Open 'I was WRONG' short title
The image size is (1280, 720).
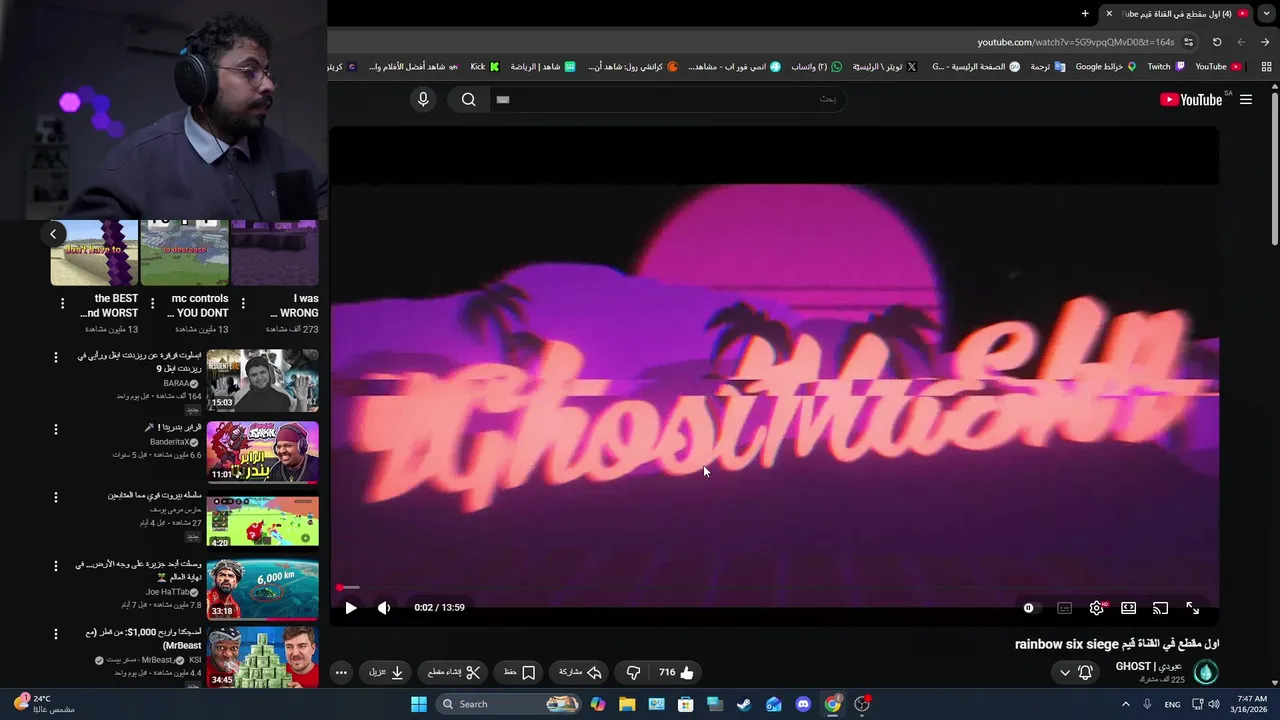(x=294, y=306)
